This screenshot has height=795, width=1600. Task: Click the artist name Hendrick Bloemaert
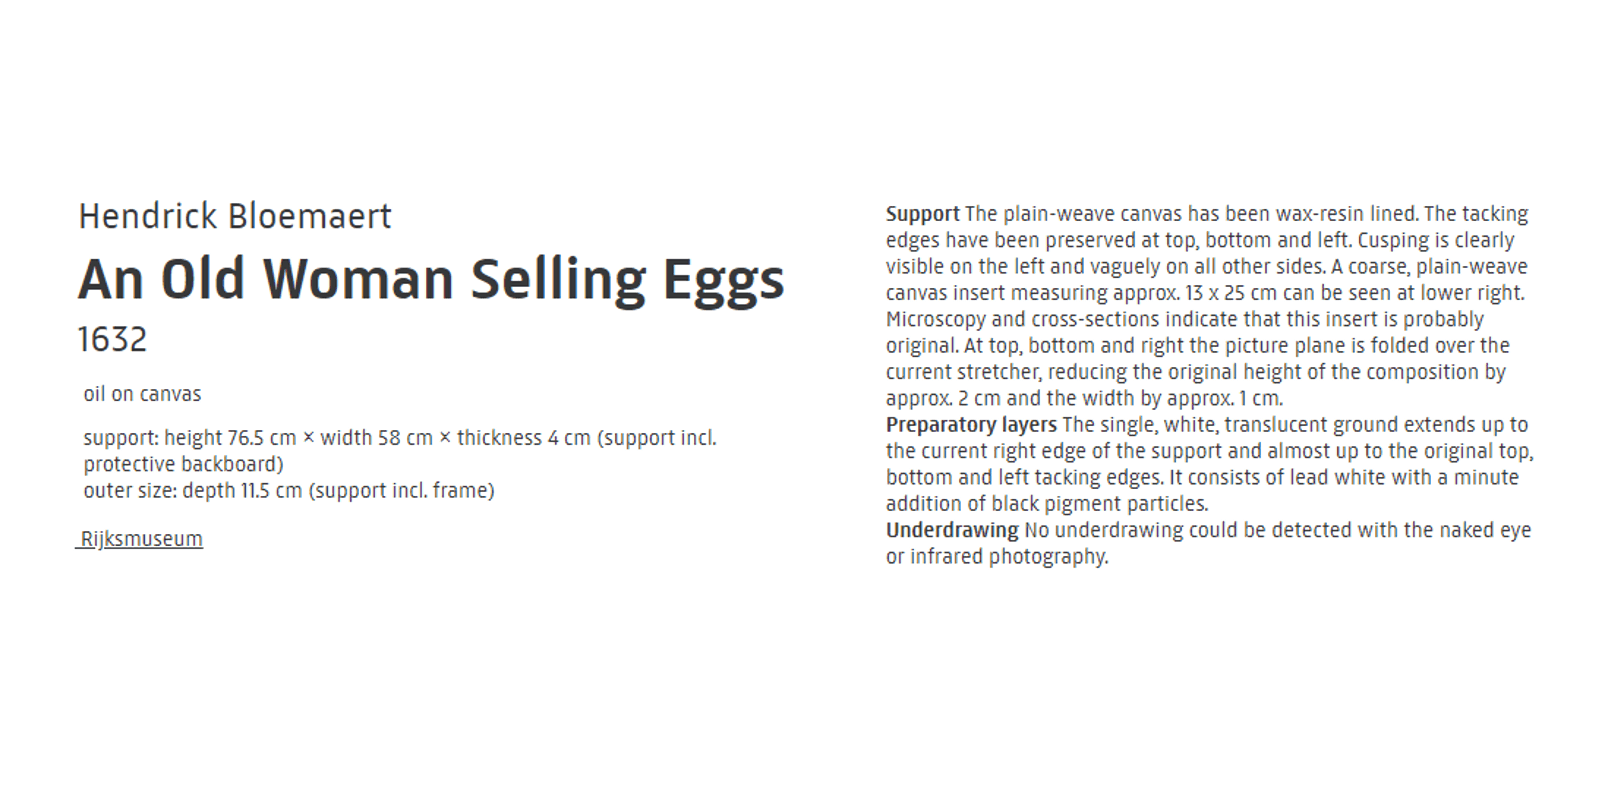(x=235, y=216)
